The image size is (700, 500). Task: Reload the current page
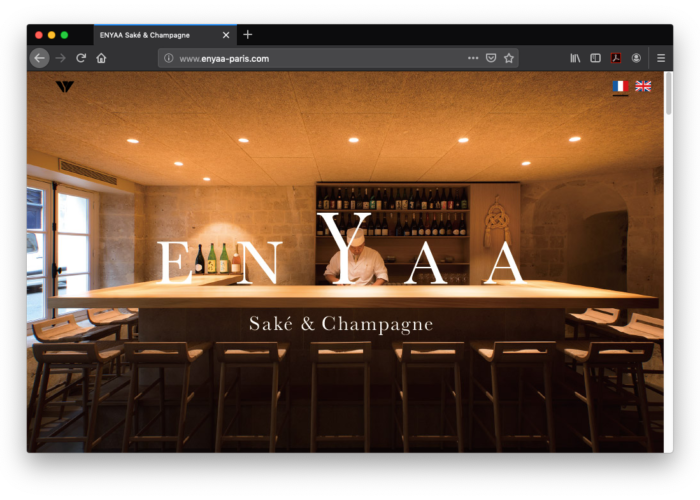[x=81, y=58]
